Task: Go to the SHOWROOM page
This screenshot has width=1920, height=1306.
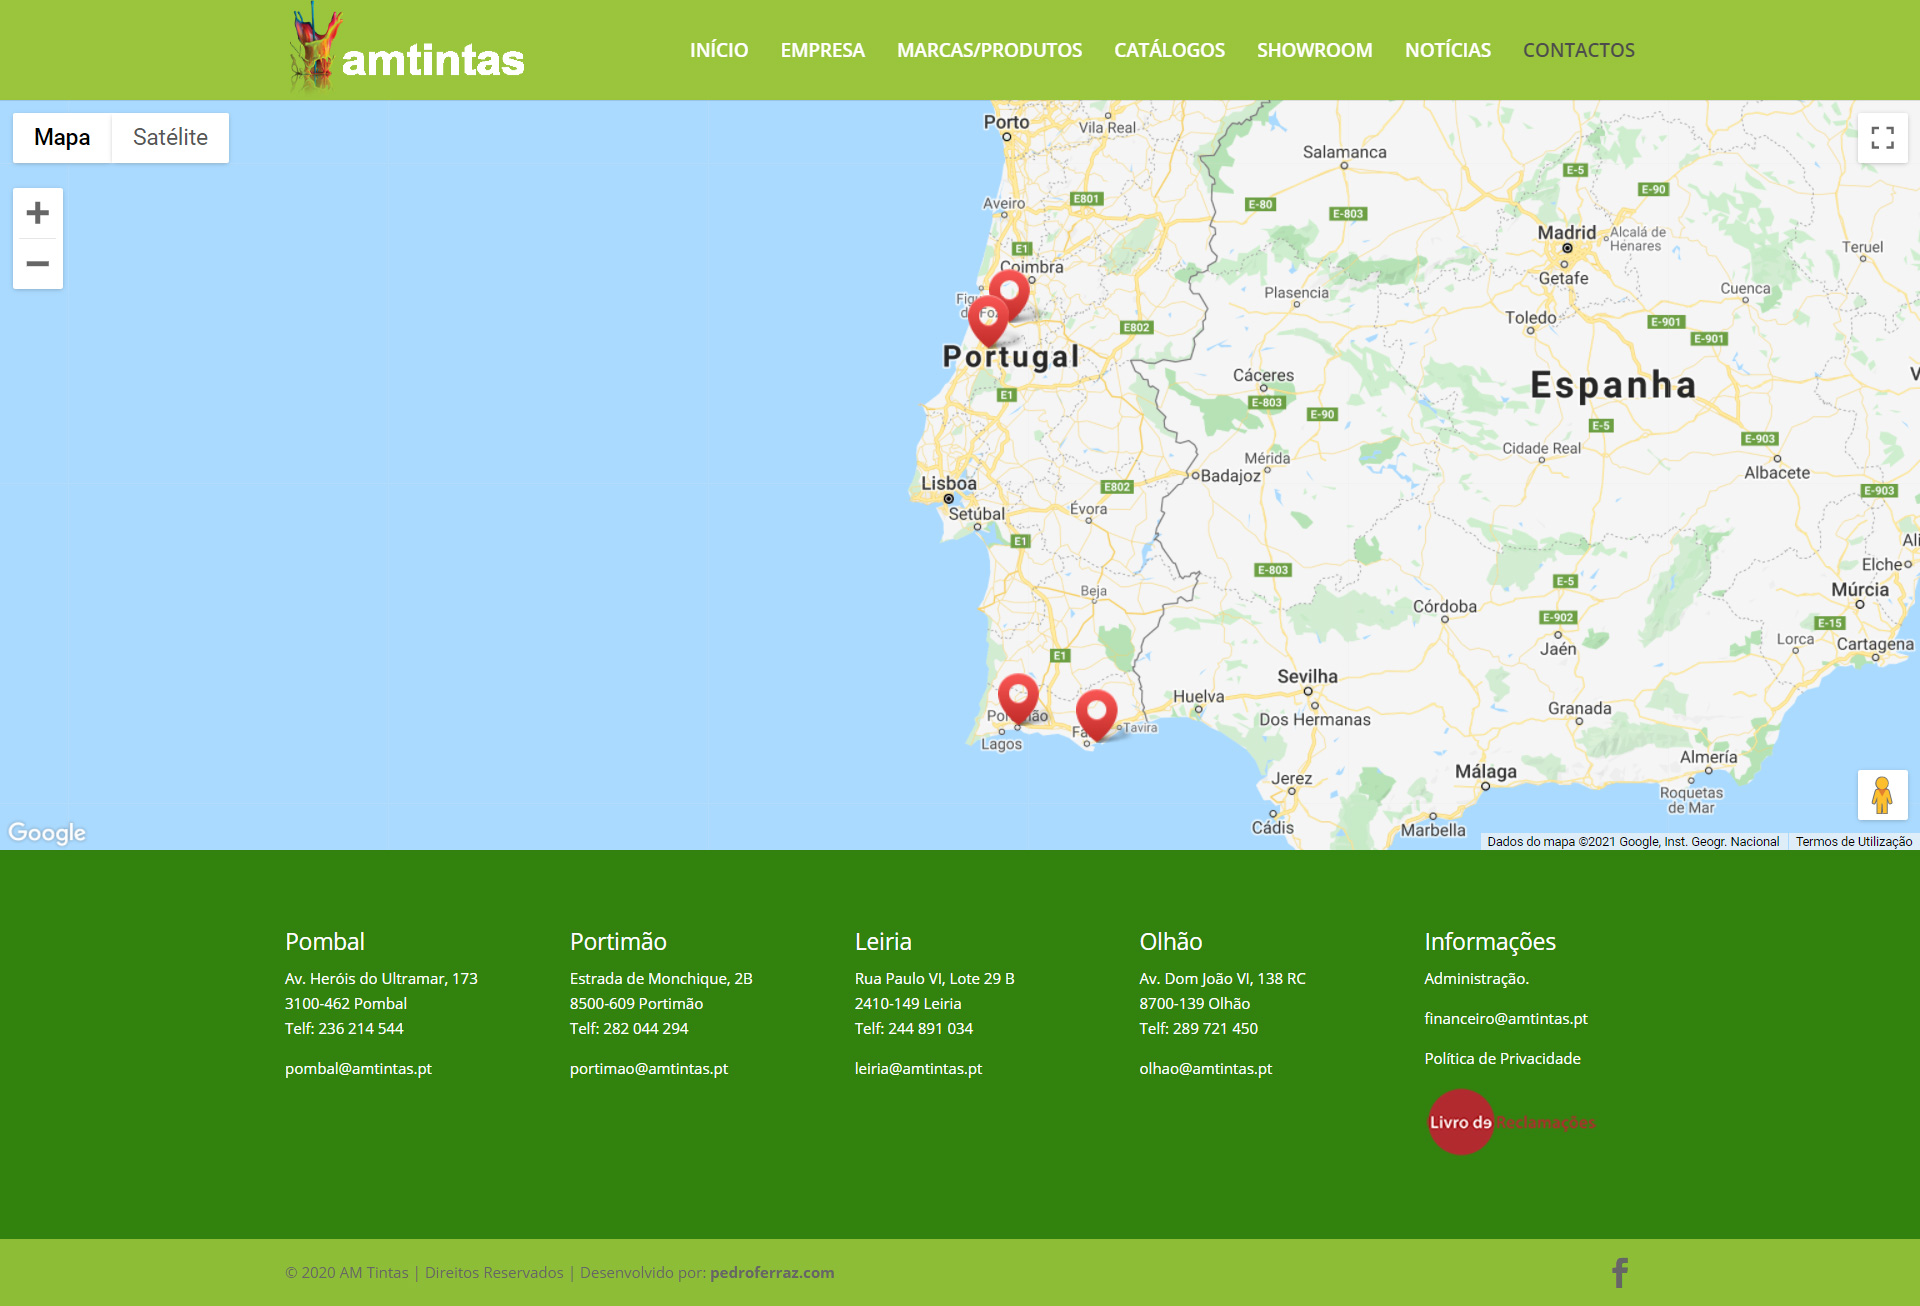Action: coord(1314,50)
